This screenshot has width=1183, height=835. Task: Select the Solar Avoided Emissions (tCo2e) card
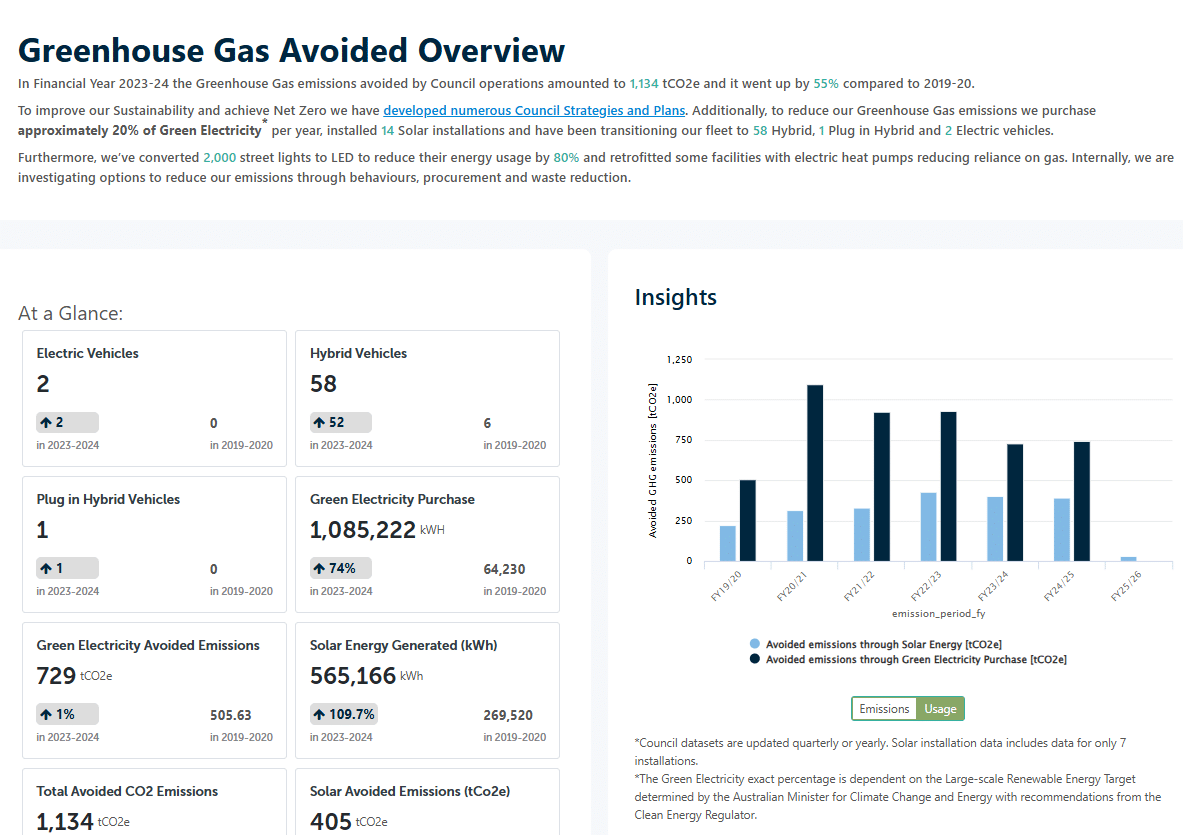coord(427,802)
